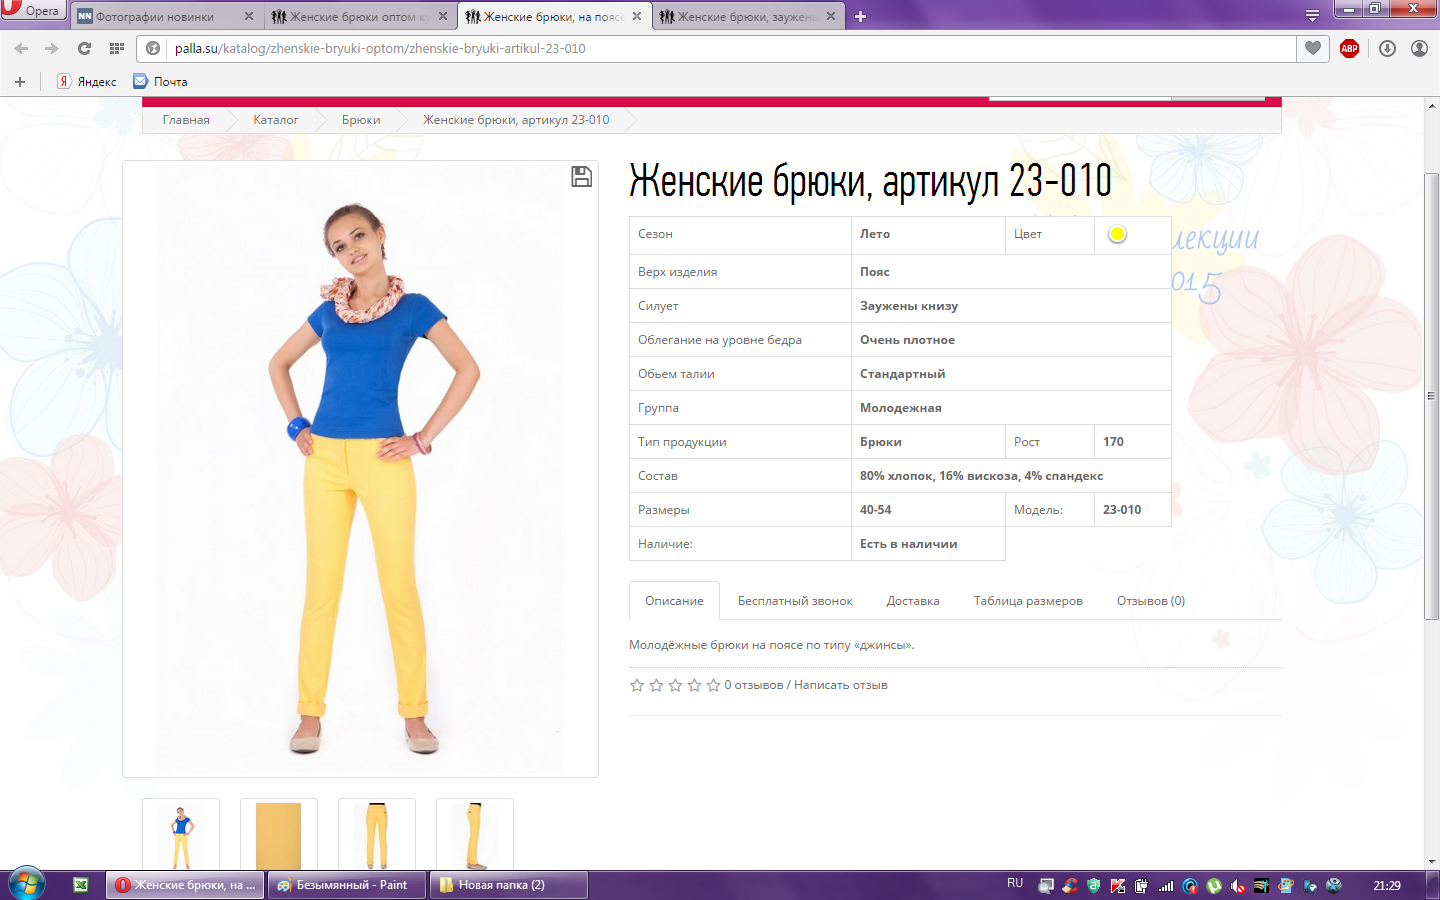The height and width of the screenshot is (900, 1440).
Task: Go to Каталог in the breadcrumb
Action: click(275, 120)
